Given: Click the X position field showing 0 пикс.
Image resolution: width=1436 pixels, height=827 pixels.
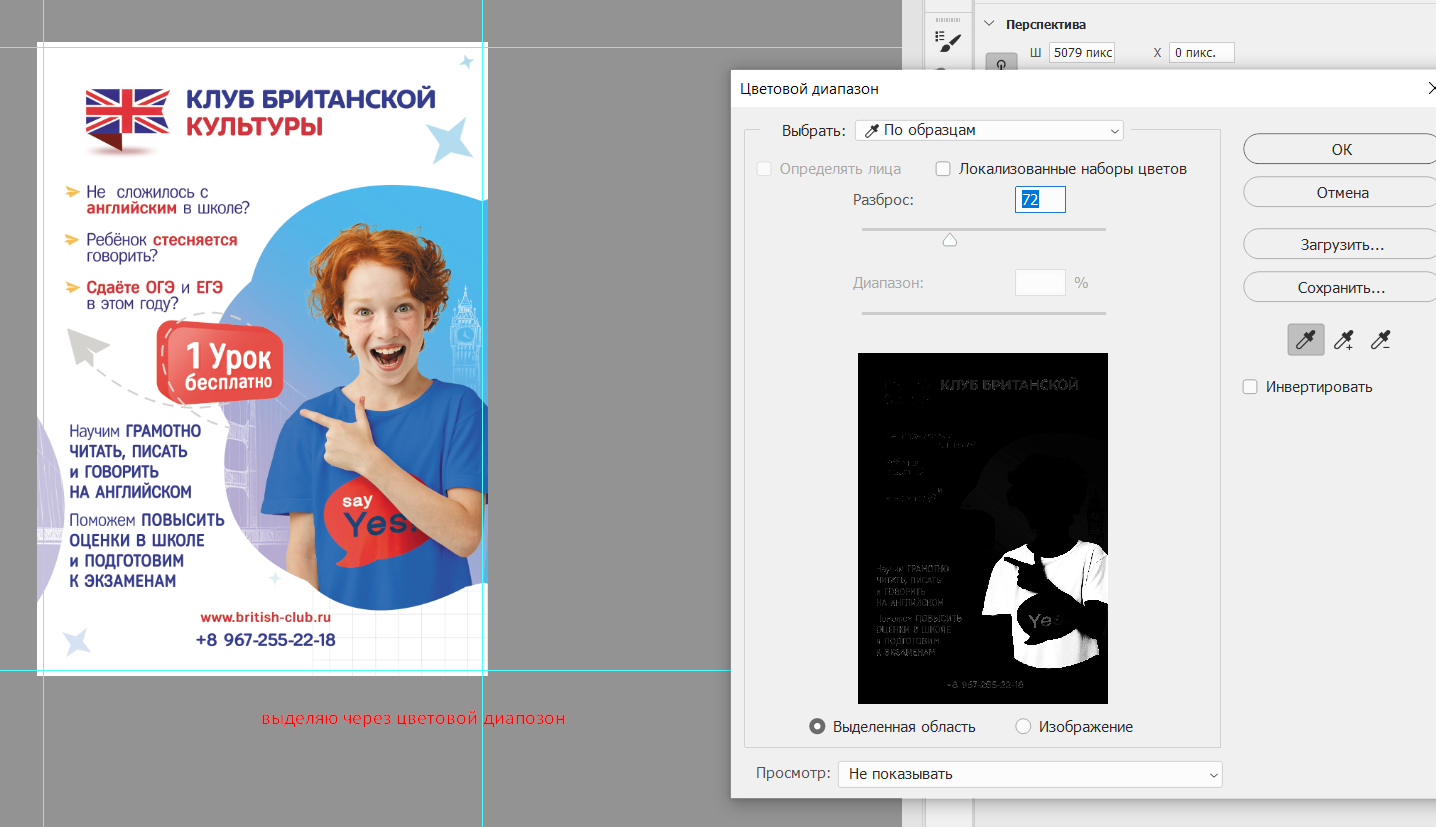Looking at the screenshot, I should [1201, 52].
